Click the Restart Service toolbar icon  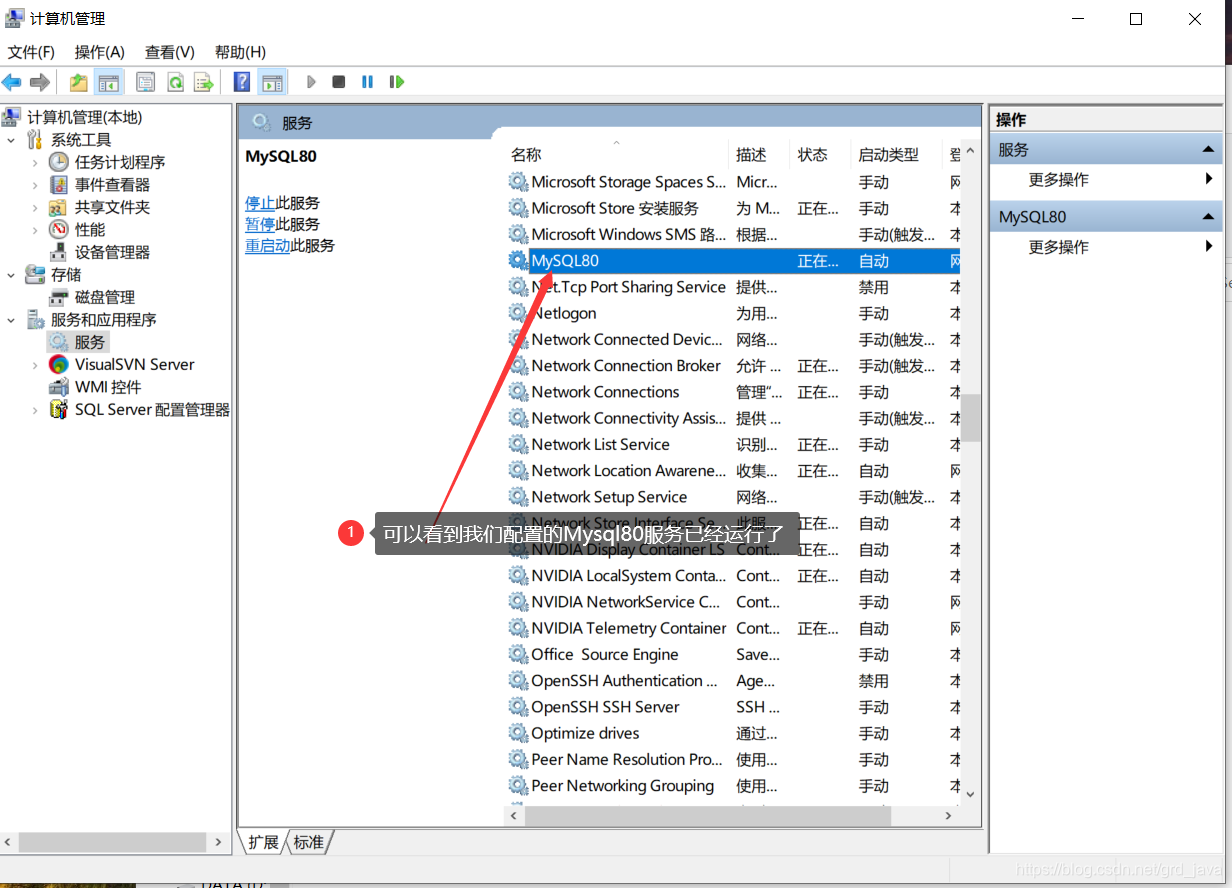click(x=397, y=82)
